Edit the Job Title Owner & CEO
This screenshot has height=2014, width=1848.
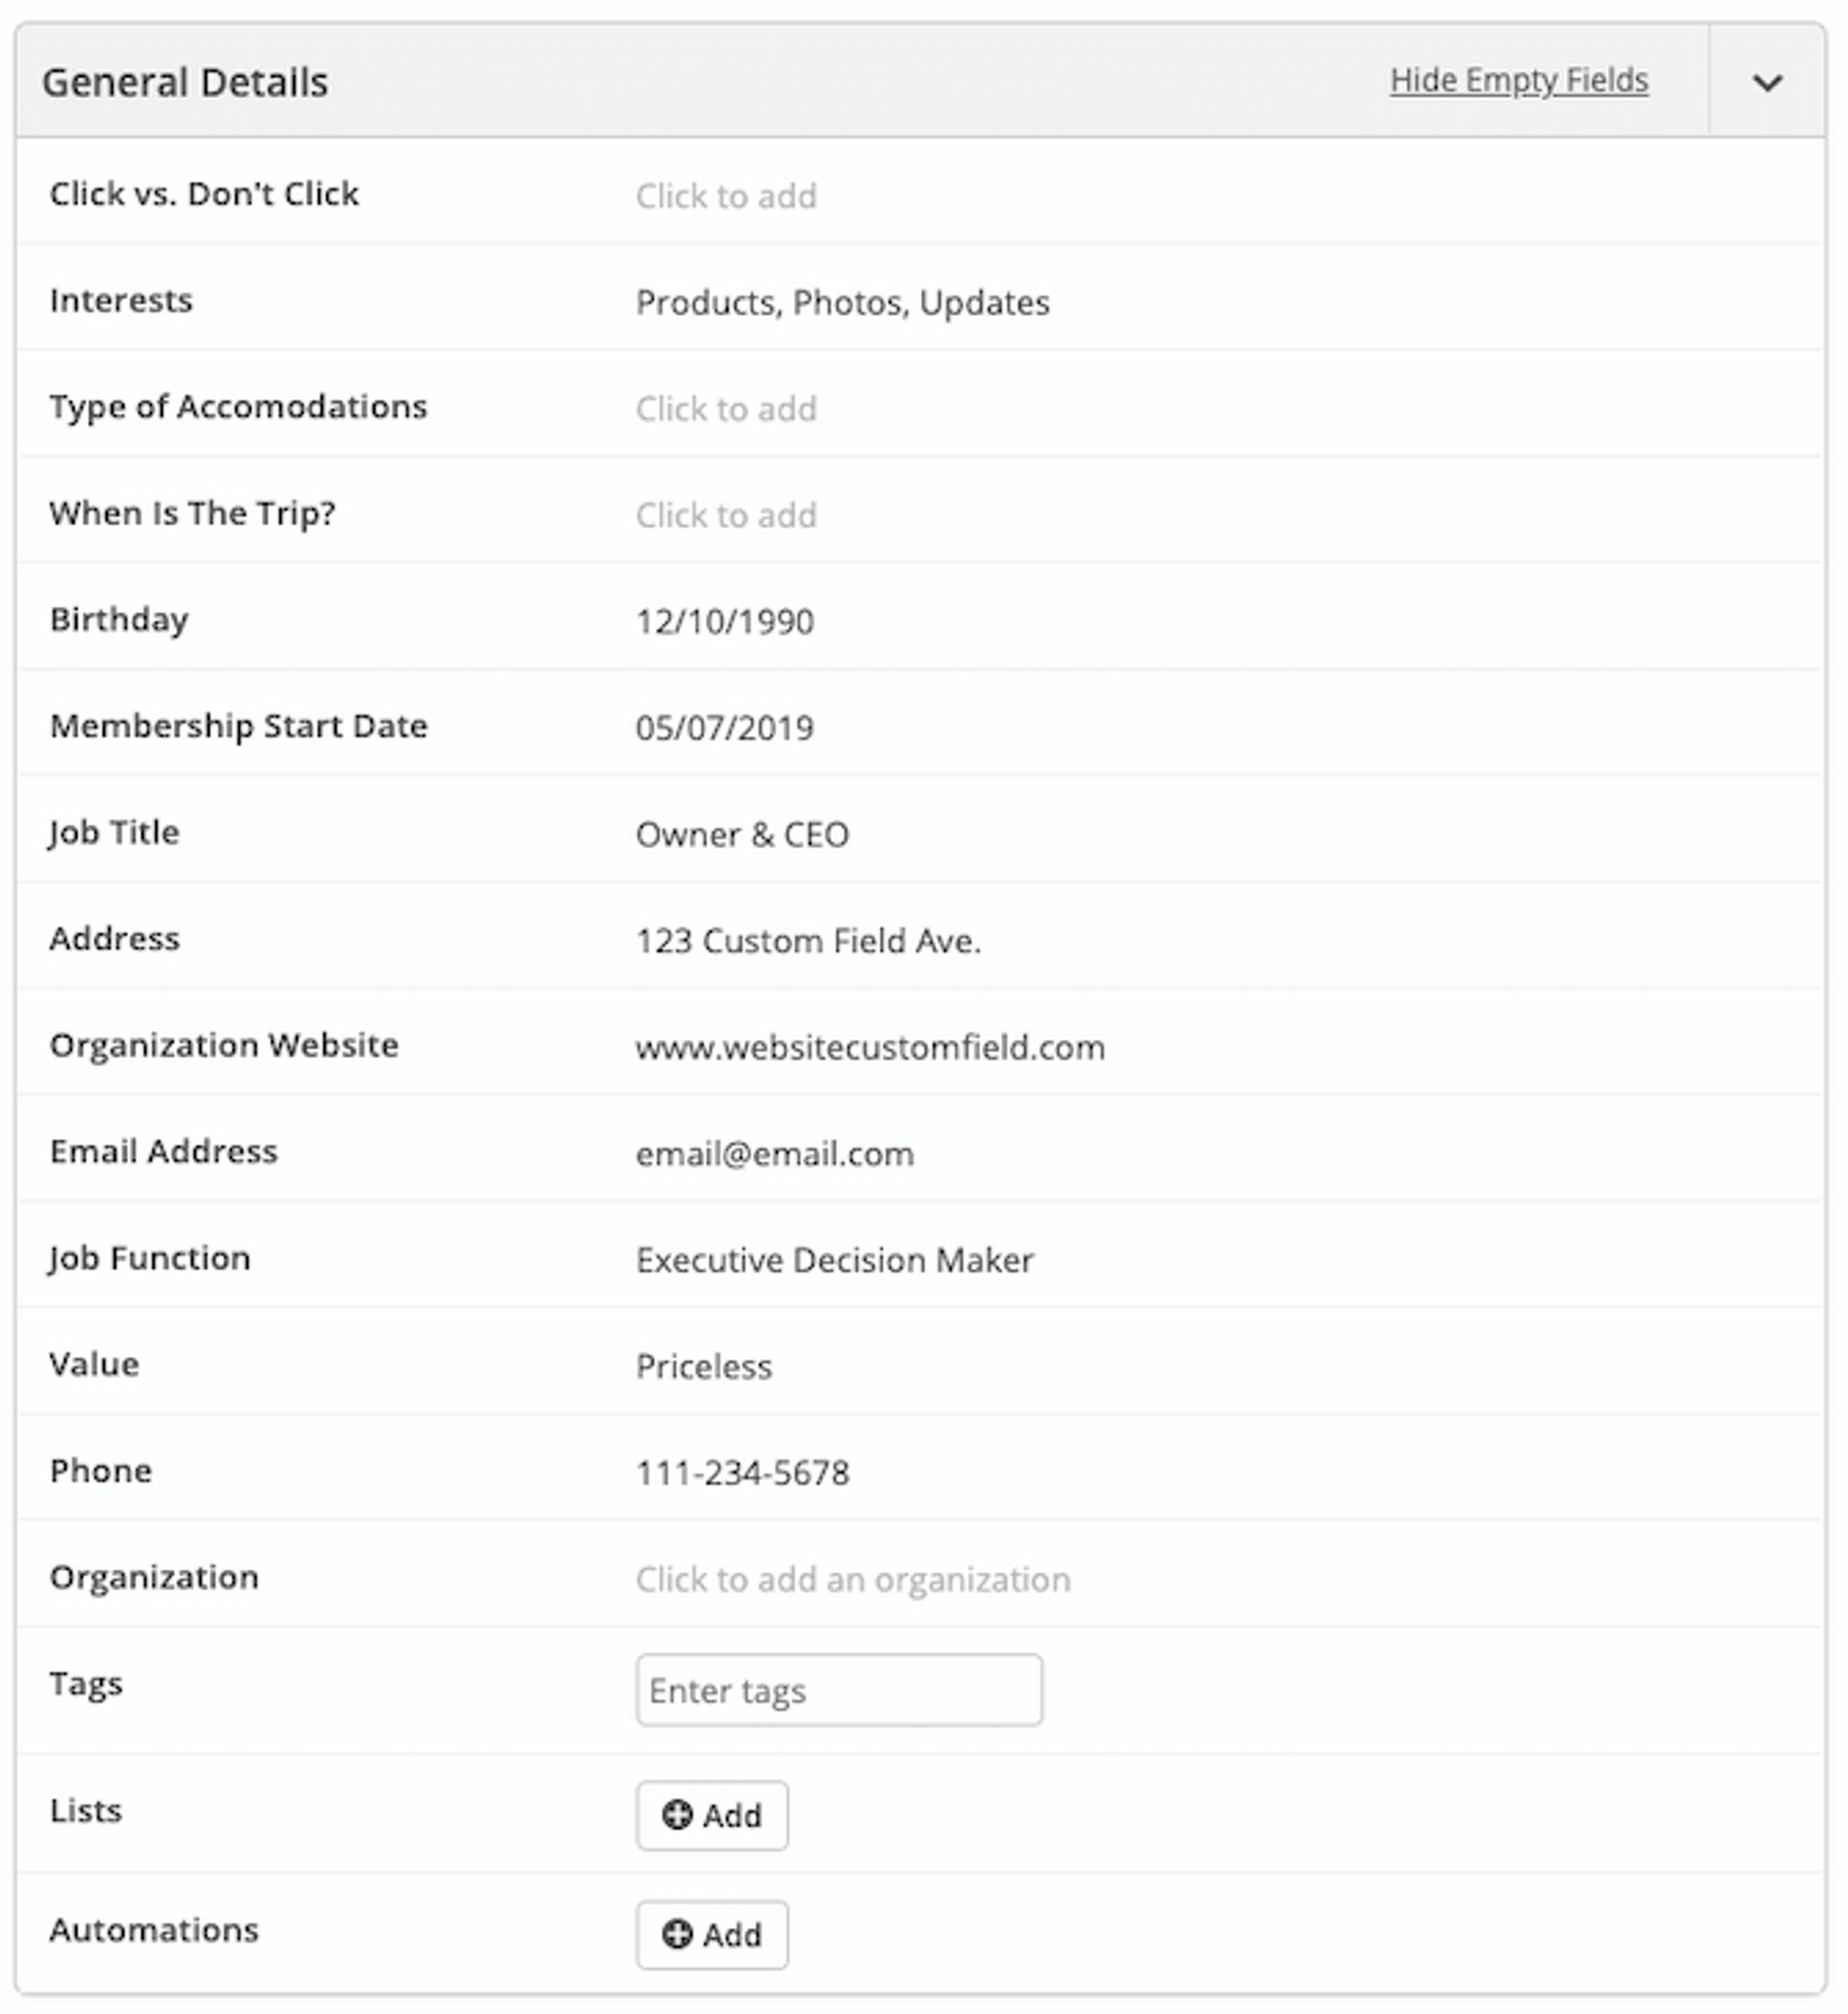coord(744,835)
